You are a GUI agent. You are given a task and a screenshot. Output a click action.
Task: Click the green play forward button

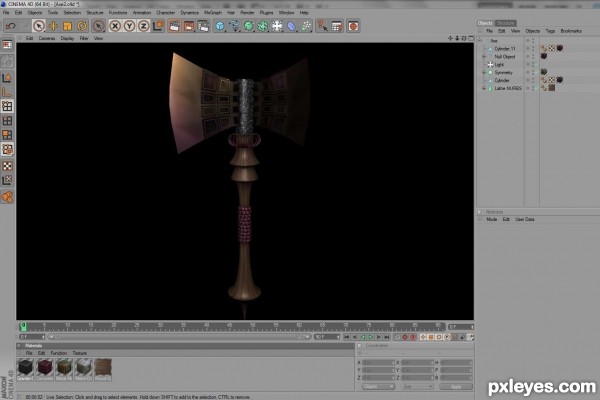(x=370, y=337)
